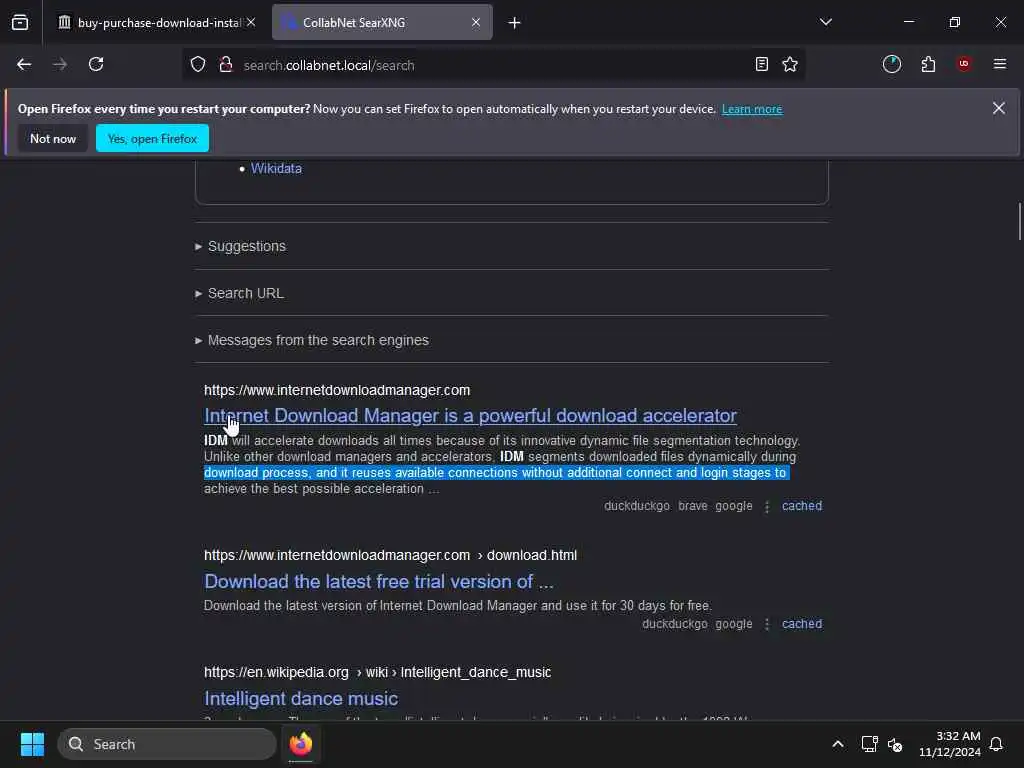
Task: Open the Learn more link
Action: pos(752,109)
